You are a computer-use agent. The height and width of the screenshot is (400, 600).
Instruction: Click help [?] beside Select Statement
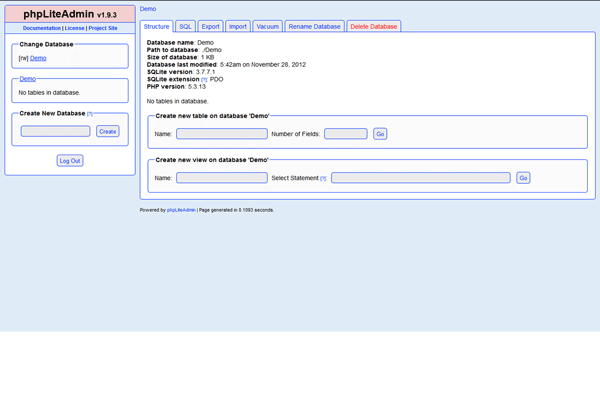(323, 178)
